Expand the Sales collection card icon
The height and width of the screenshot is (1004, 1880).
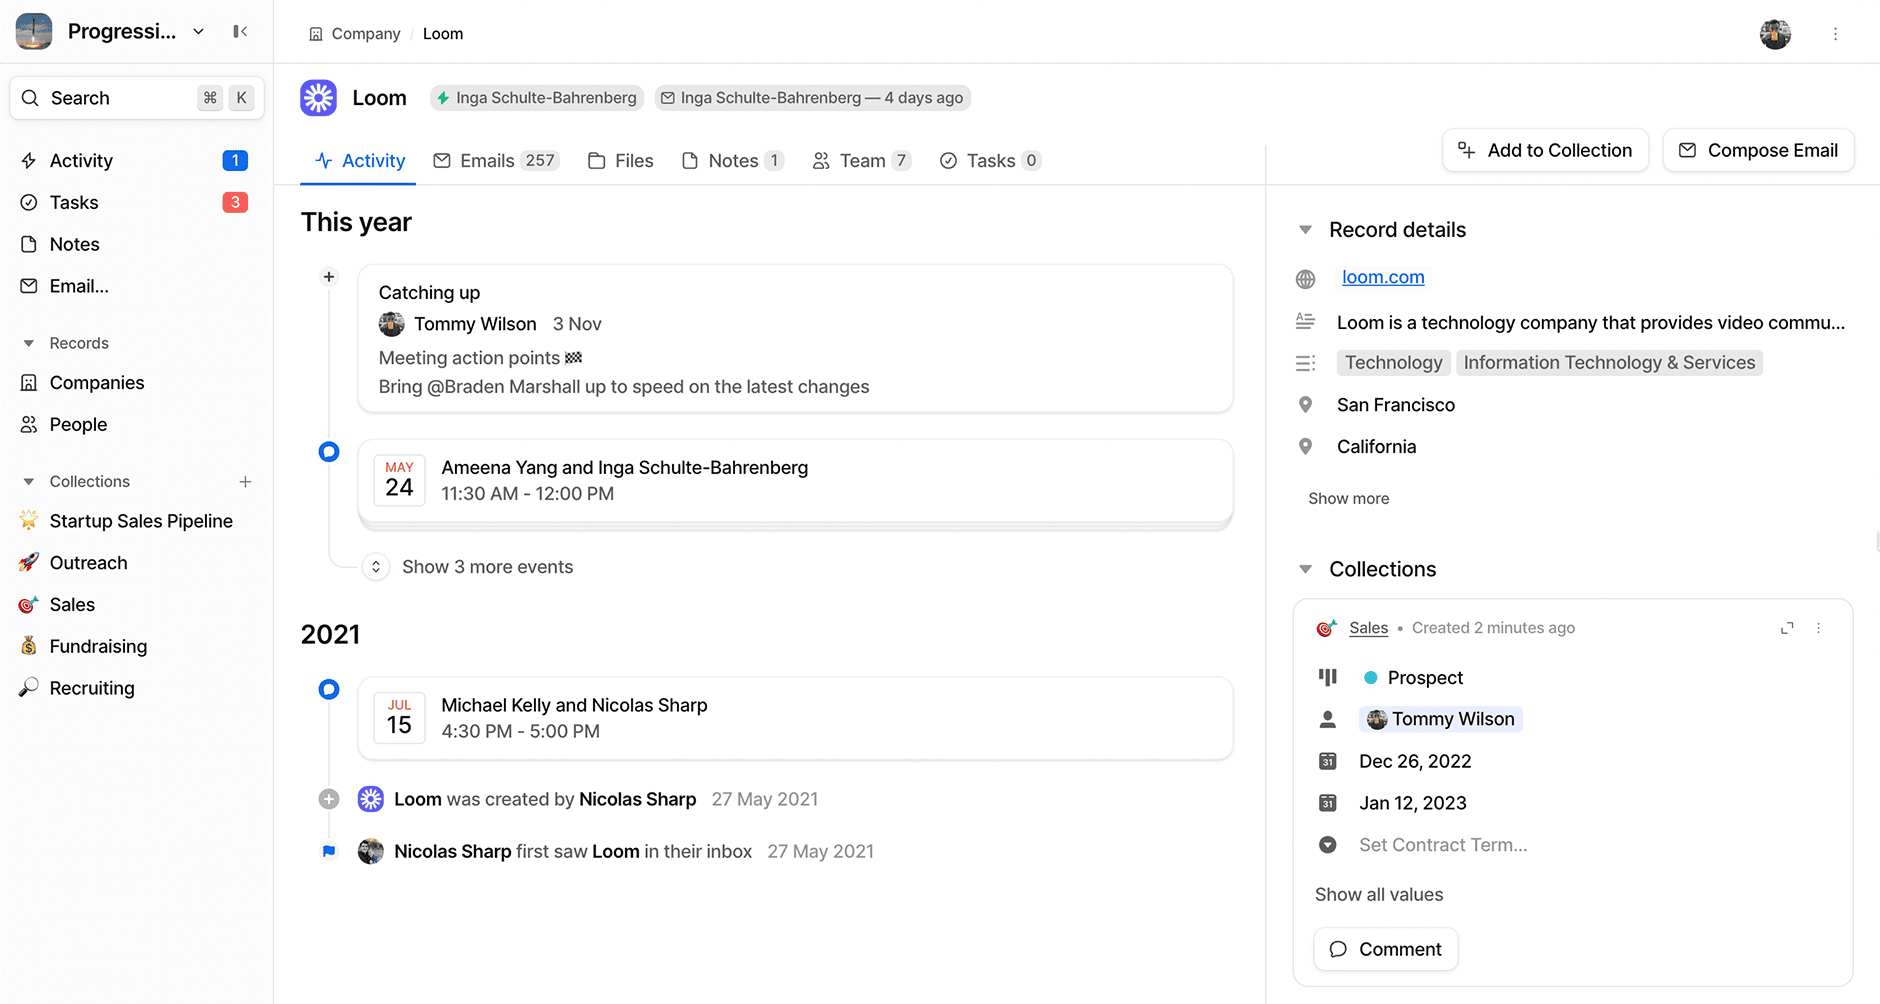click(1787, 628)
